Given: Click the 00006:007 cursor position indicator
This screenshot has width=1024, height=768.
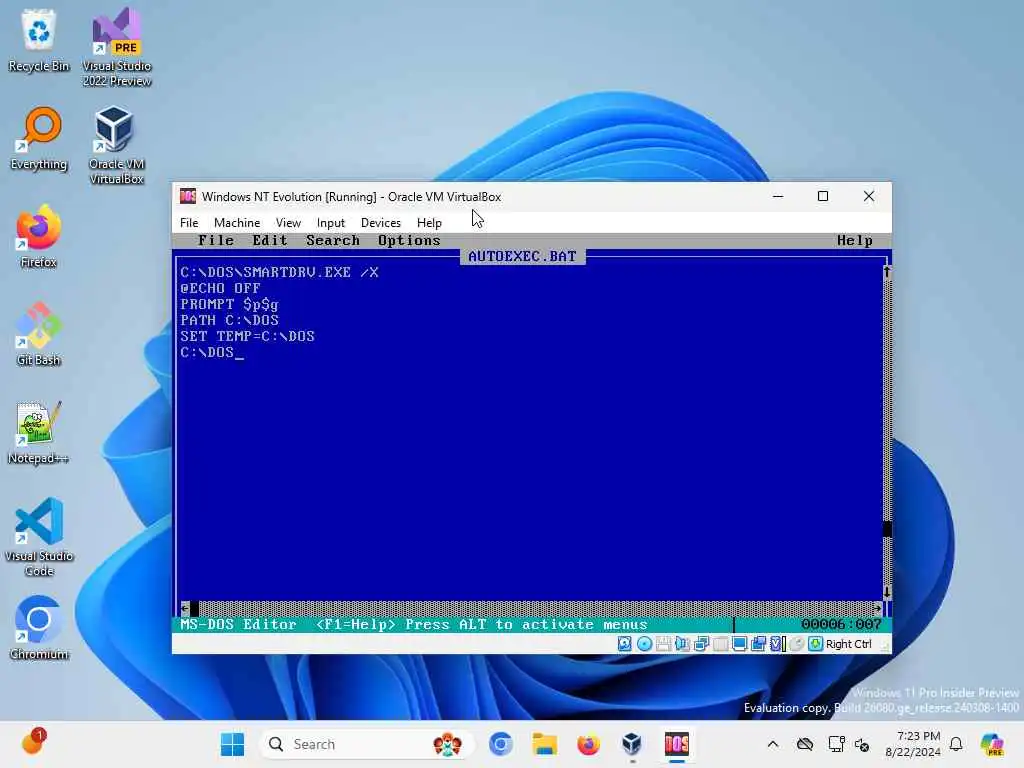Looking at the screenshot, I should [x=842, y=624].
